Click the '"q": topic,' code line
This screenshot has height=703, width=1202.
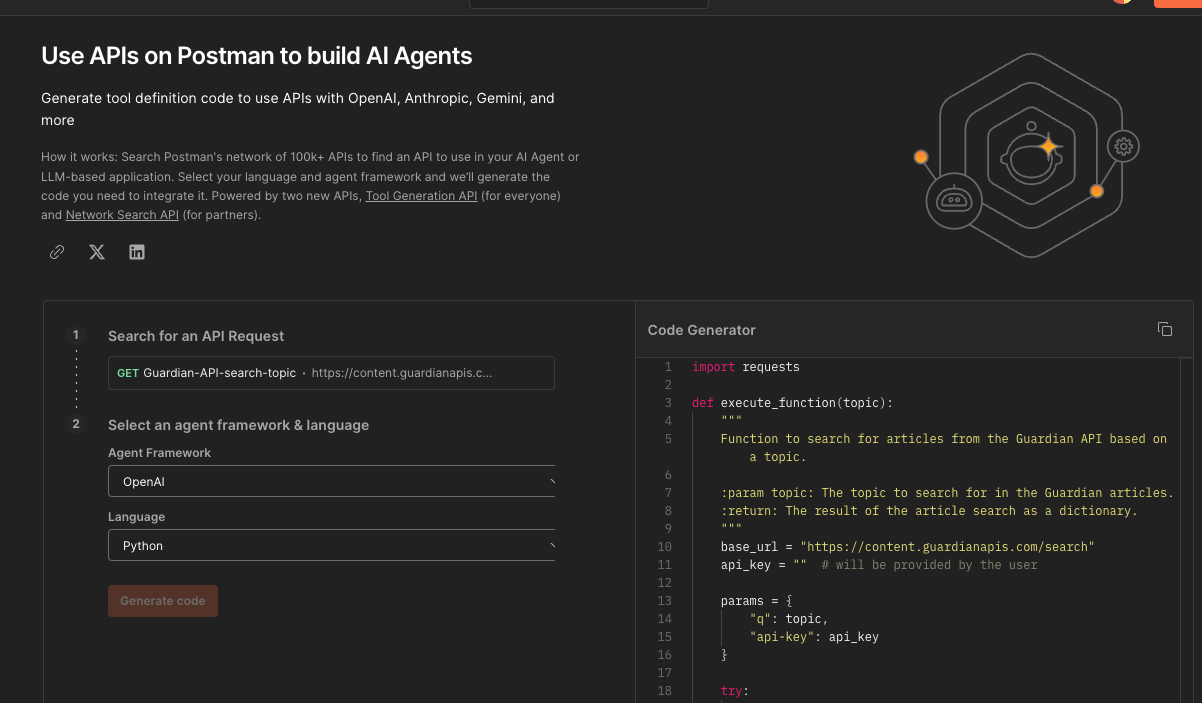[x=789, y=619]
